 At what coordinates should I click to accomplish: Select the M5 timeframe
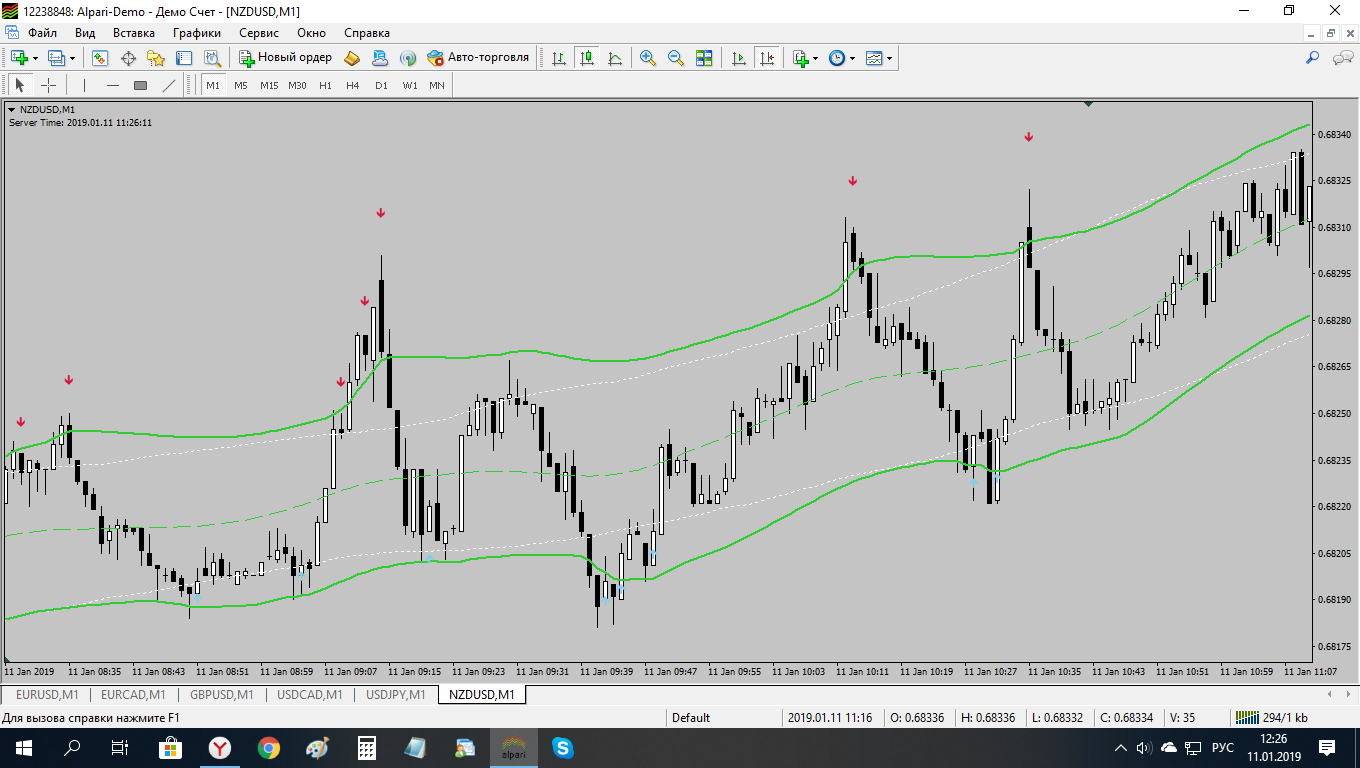point(241,85)
